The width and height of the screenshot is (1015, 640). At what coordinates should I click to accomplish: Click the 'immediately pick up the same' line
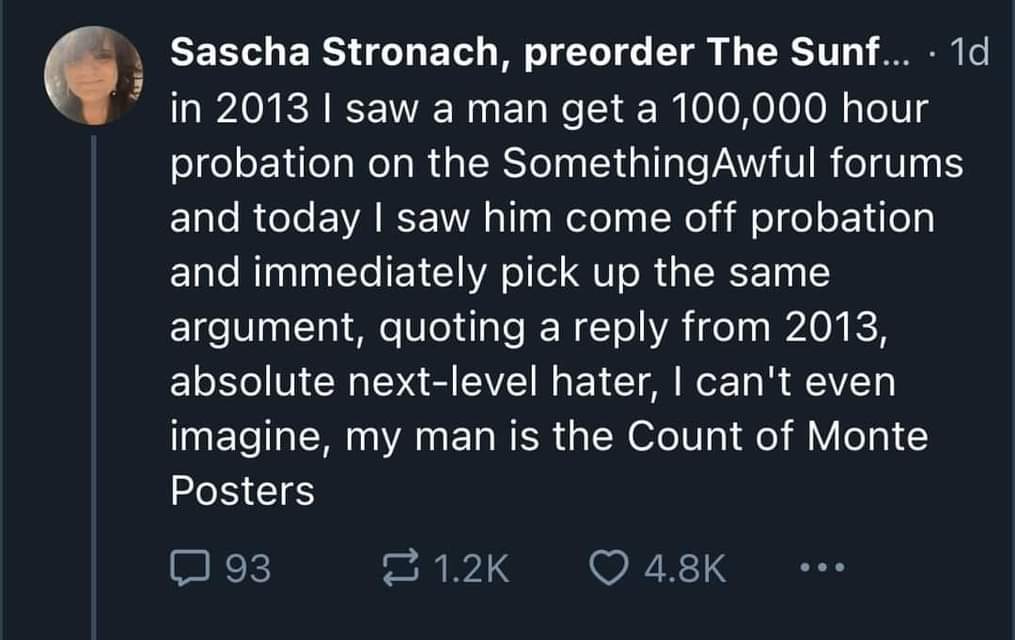500,273
